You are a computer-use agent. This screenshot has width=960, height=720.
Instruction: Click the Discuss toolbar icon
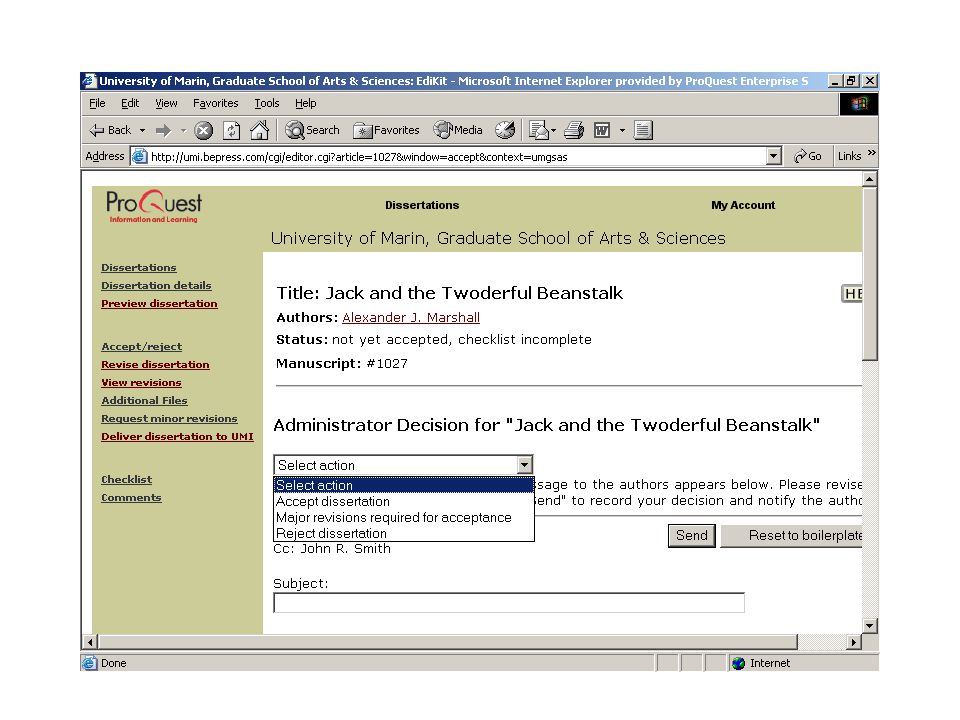643,130
